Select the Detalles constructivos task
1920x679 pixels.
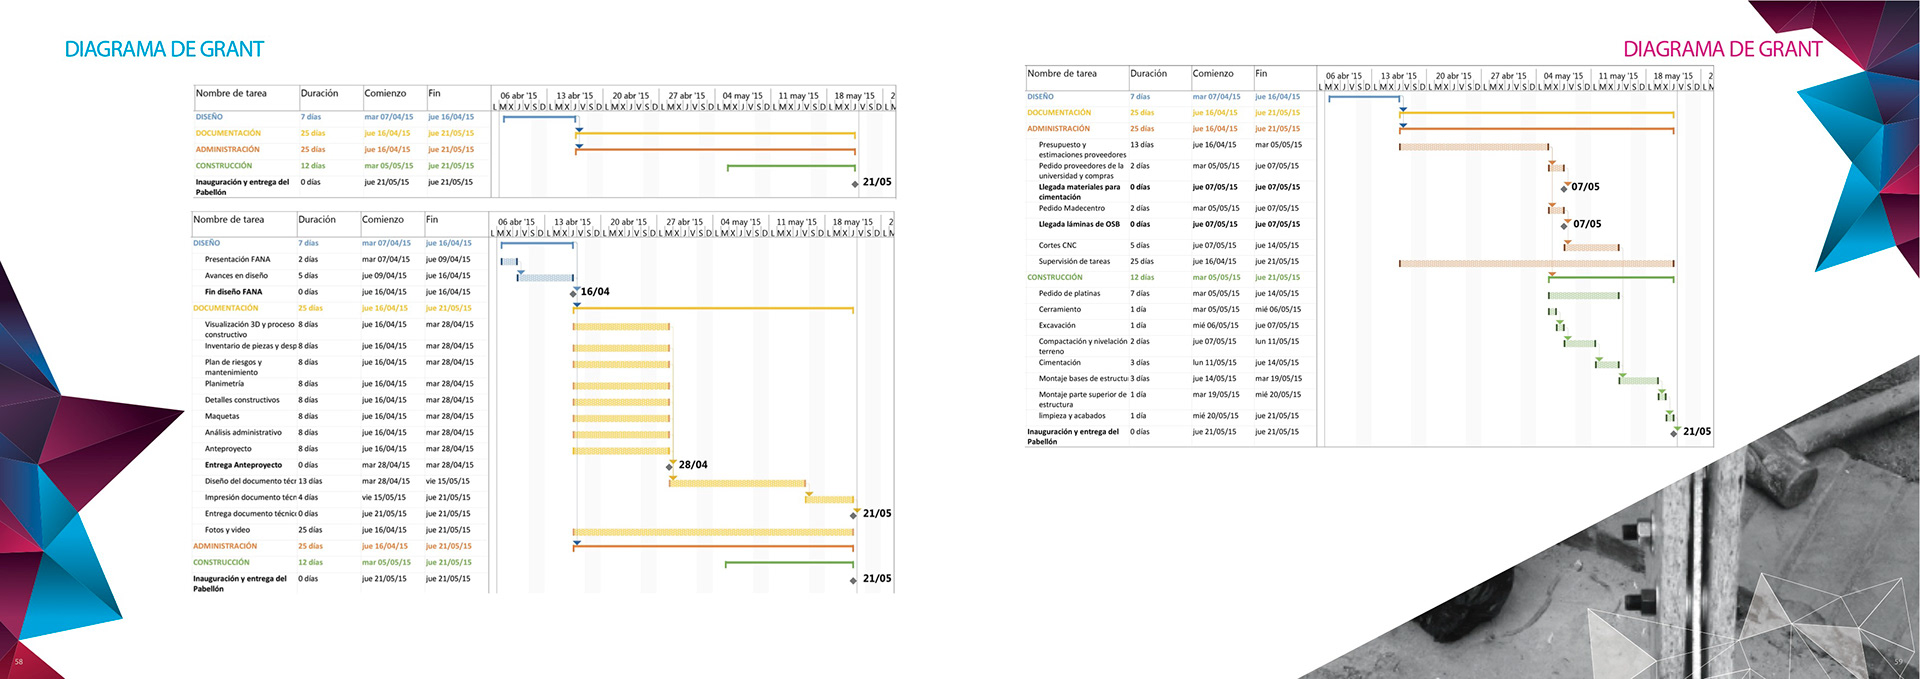coord(242,400)
